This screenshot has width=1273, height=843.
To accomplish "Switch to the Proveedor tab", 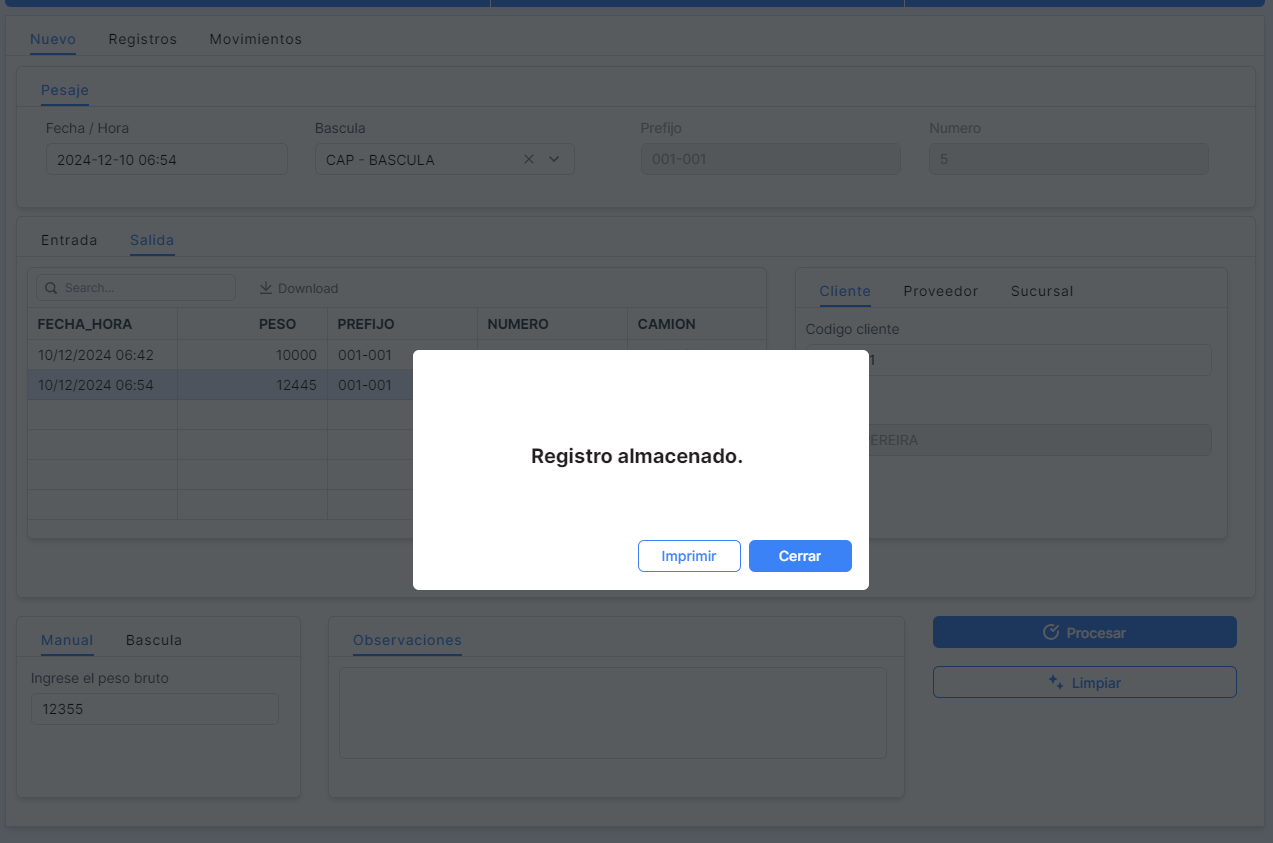I will pyautogui.click(x=940, y=291).
